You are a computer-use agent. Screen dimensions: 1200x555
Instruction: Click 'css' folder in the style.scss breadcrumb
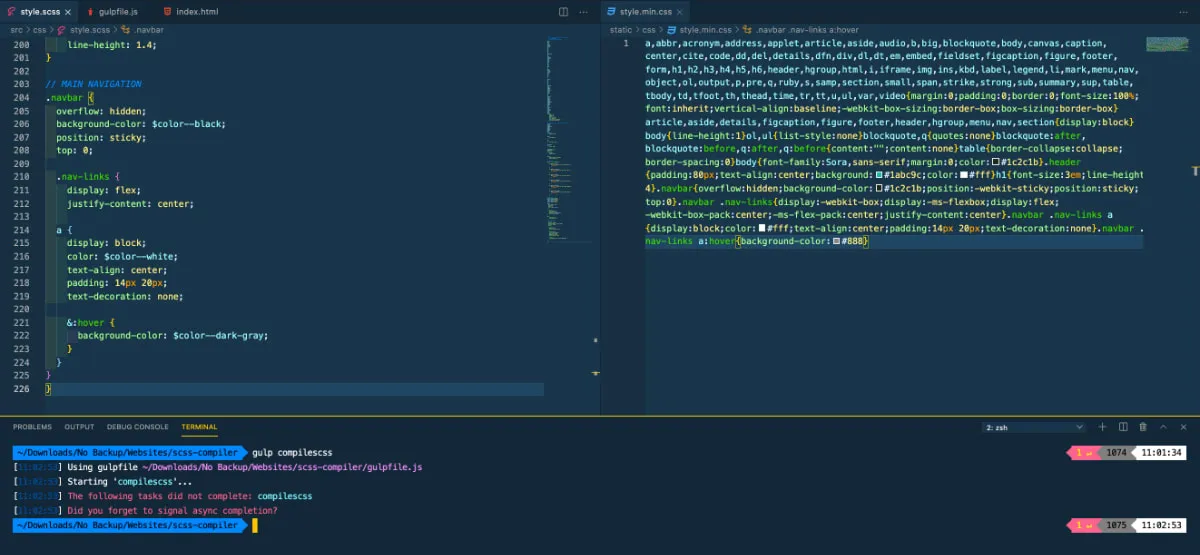(x=39, y=30)
